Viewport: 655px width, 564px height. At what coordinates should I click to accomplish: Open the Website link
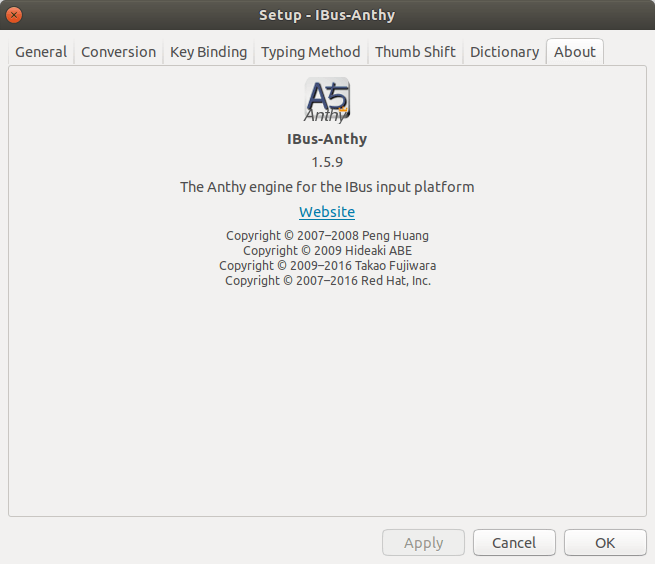[x=327, y=212]
